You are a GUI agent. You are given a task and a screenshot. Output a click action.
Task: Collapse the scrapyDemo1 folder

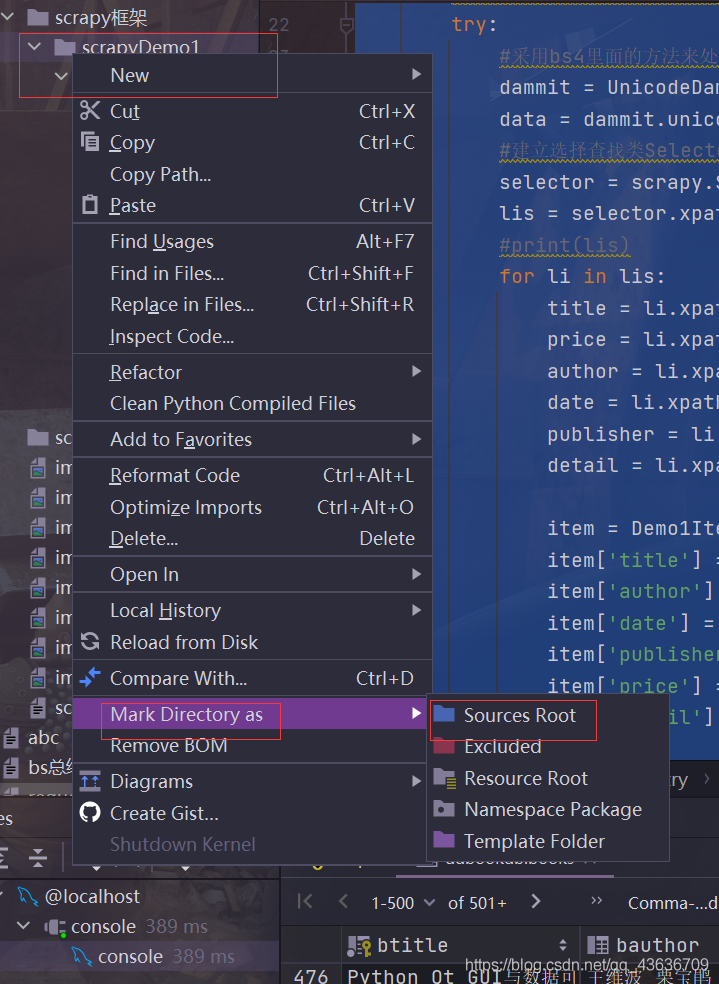pos(35,47)
